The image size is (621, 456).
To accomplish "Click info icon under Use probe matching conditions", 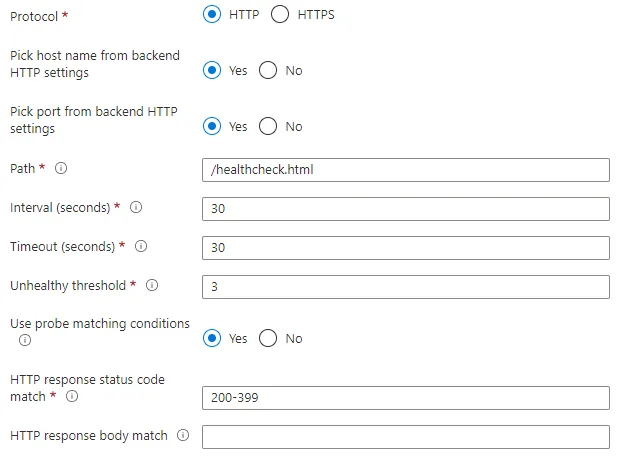I will 25,340.
